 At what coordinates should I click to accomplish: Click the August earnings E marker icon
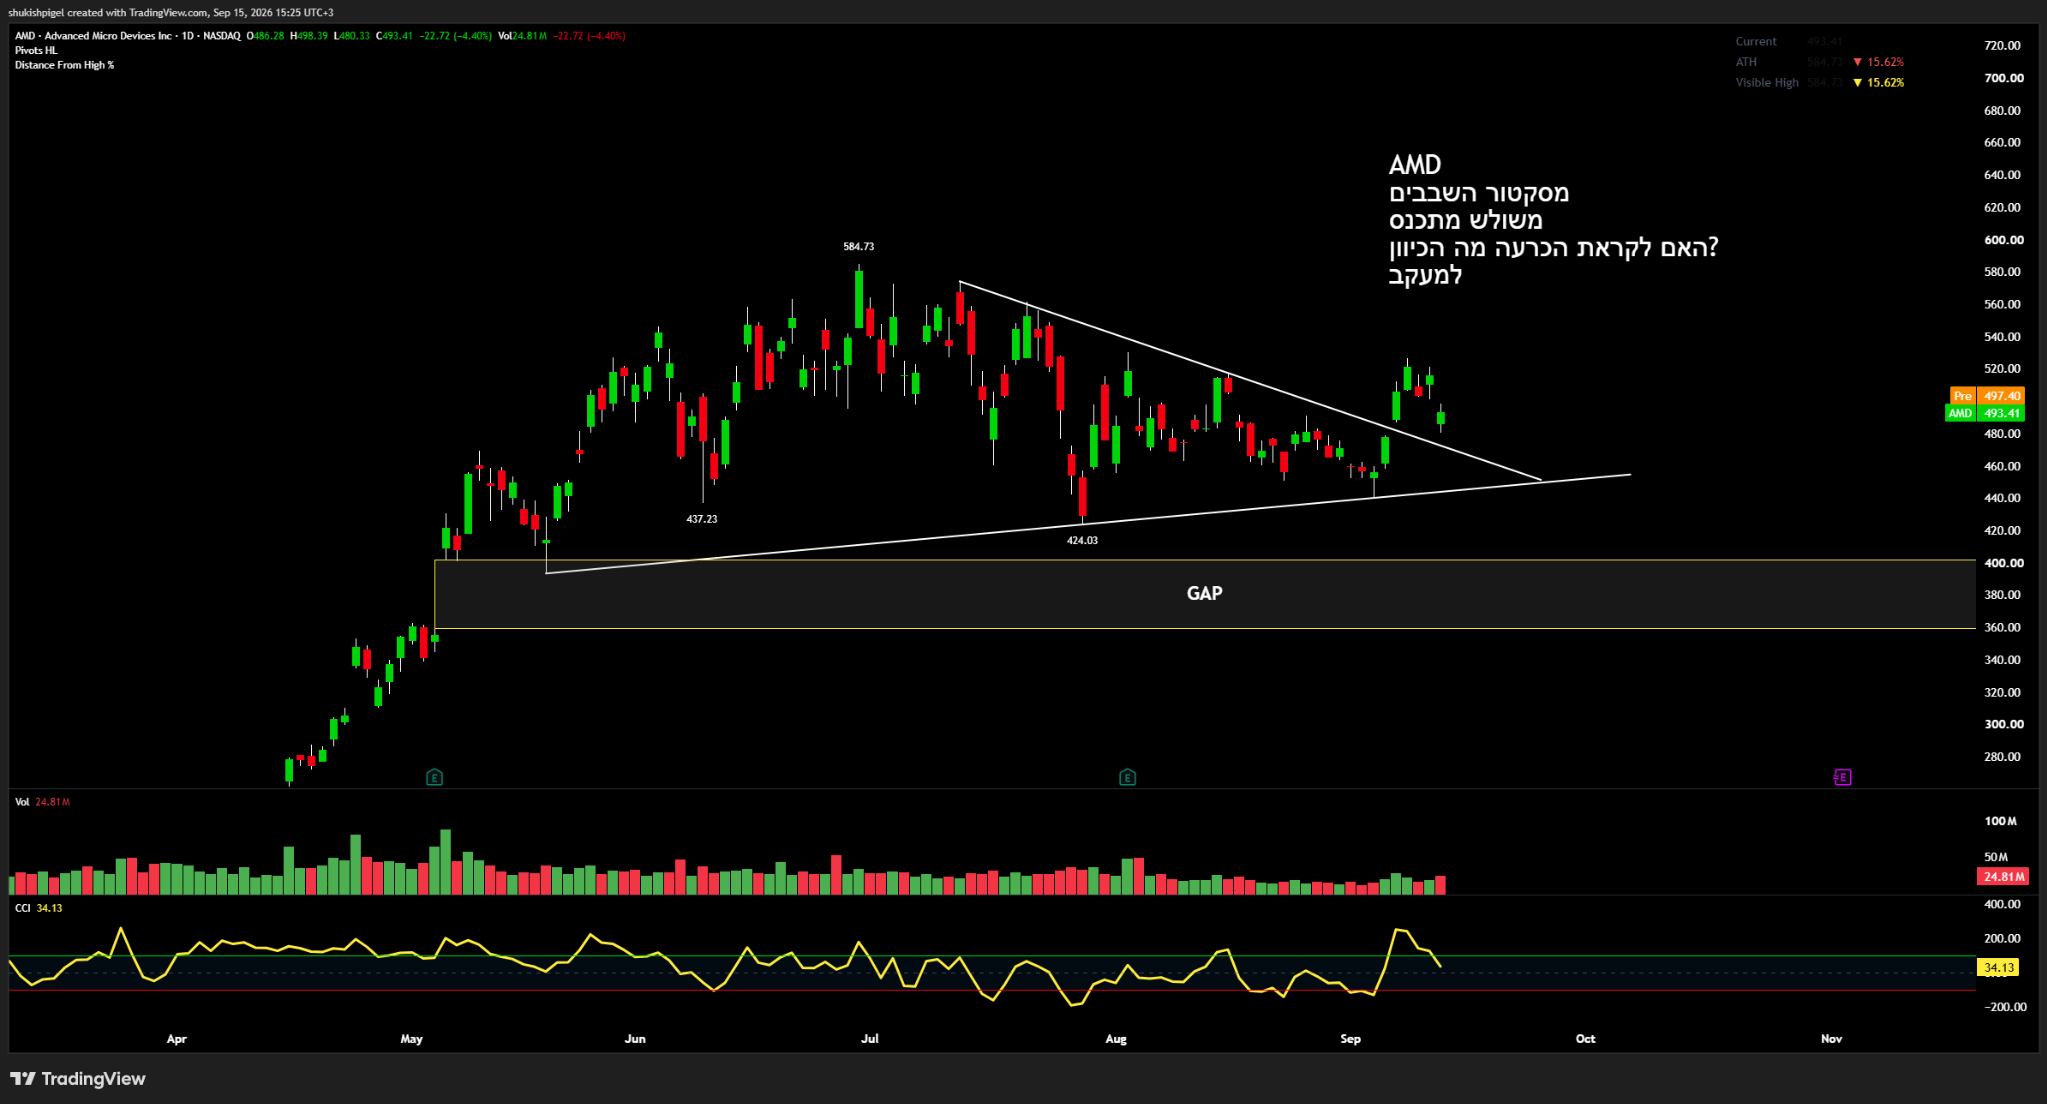click(1127, 777)
